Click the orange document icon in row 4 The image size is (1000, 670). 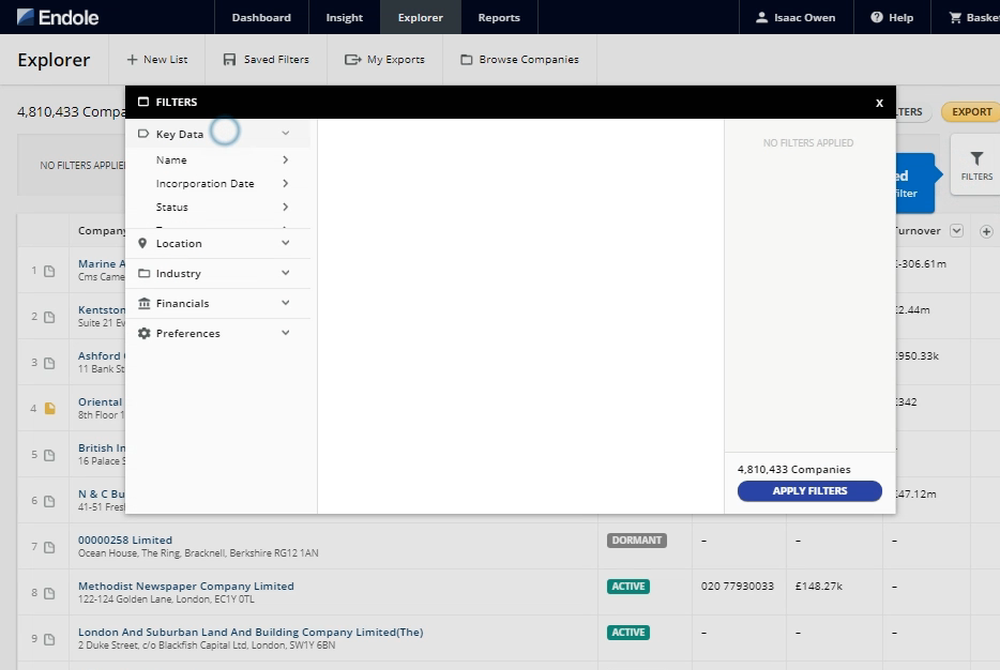50,409
